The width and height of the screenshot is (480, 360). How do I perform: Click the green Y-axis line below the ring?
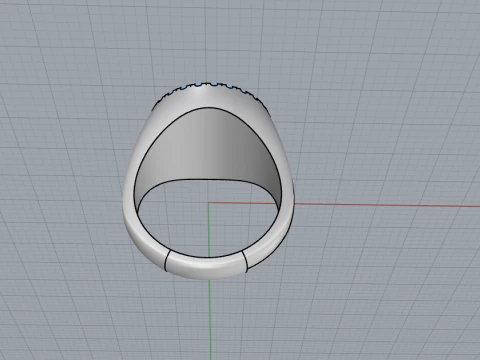(x=210, y=319)
